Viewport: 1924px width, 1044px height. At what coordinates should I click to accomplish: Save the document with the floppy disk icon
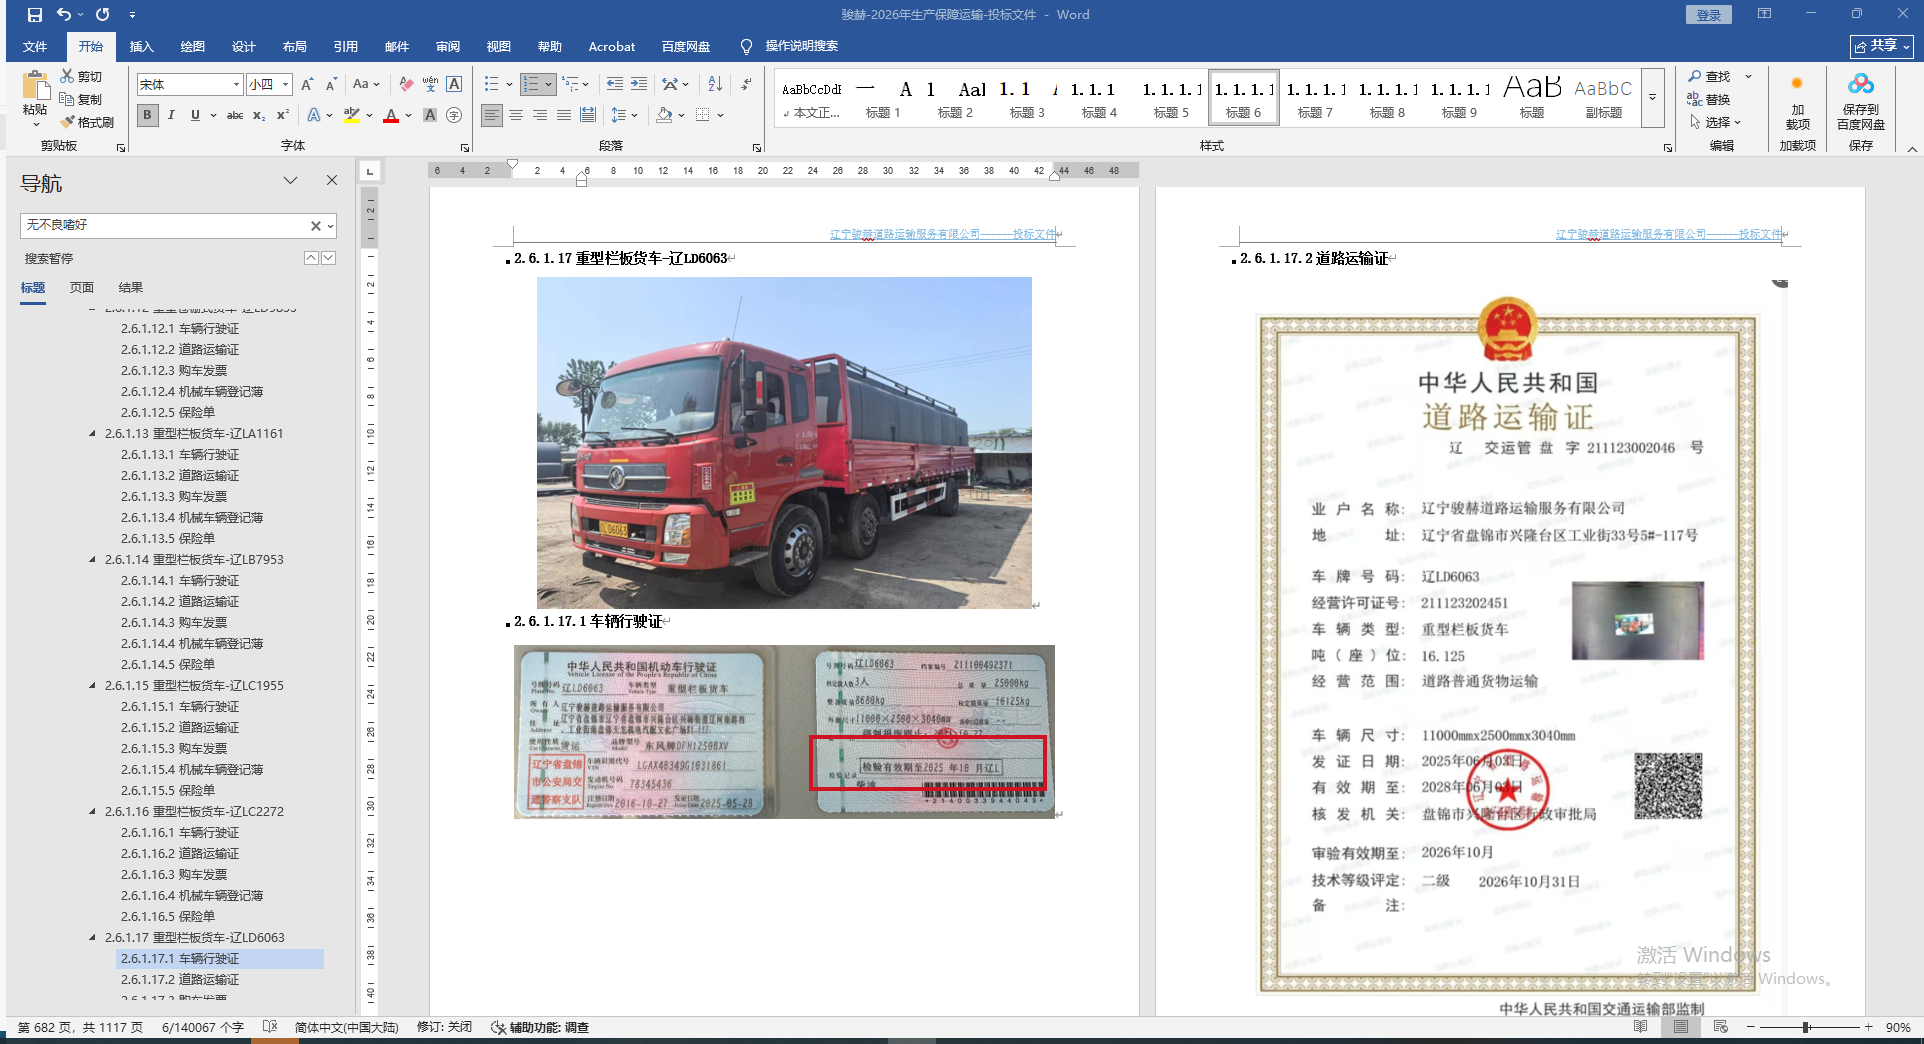coord(35,15)
